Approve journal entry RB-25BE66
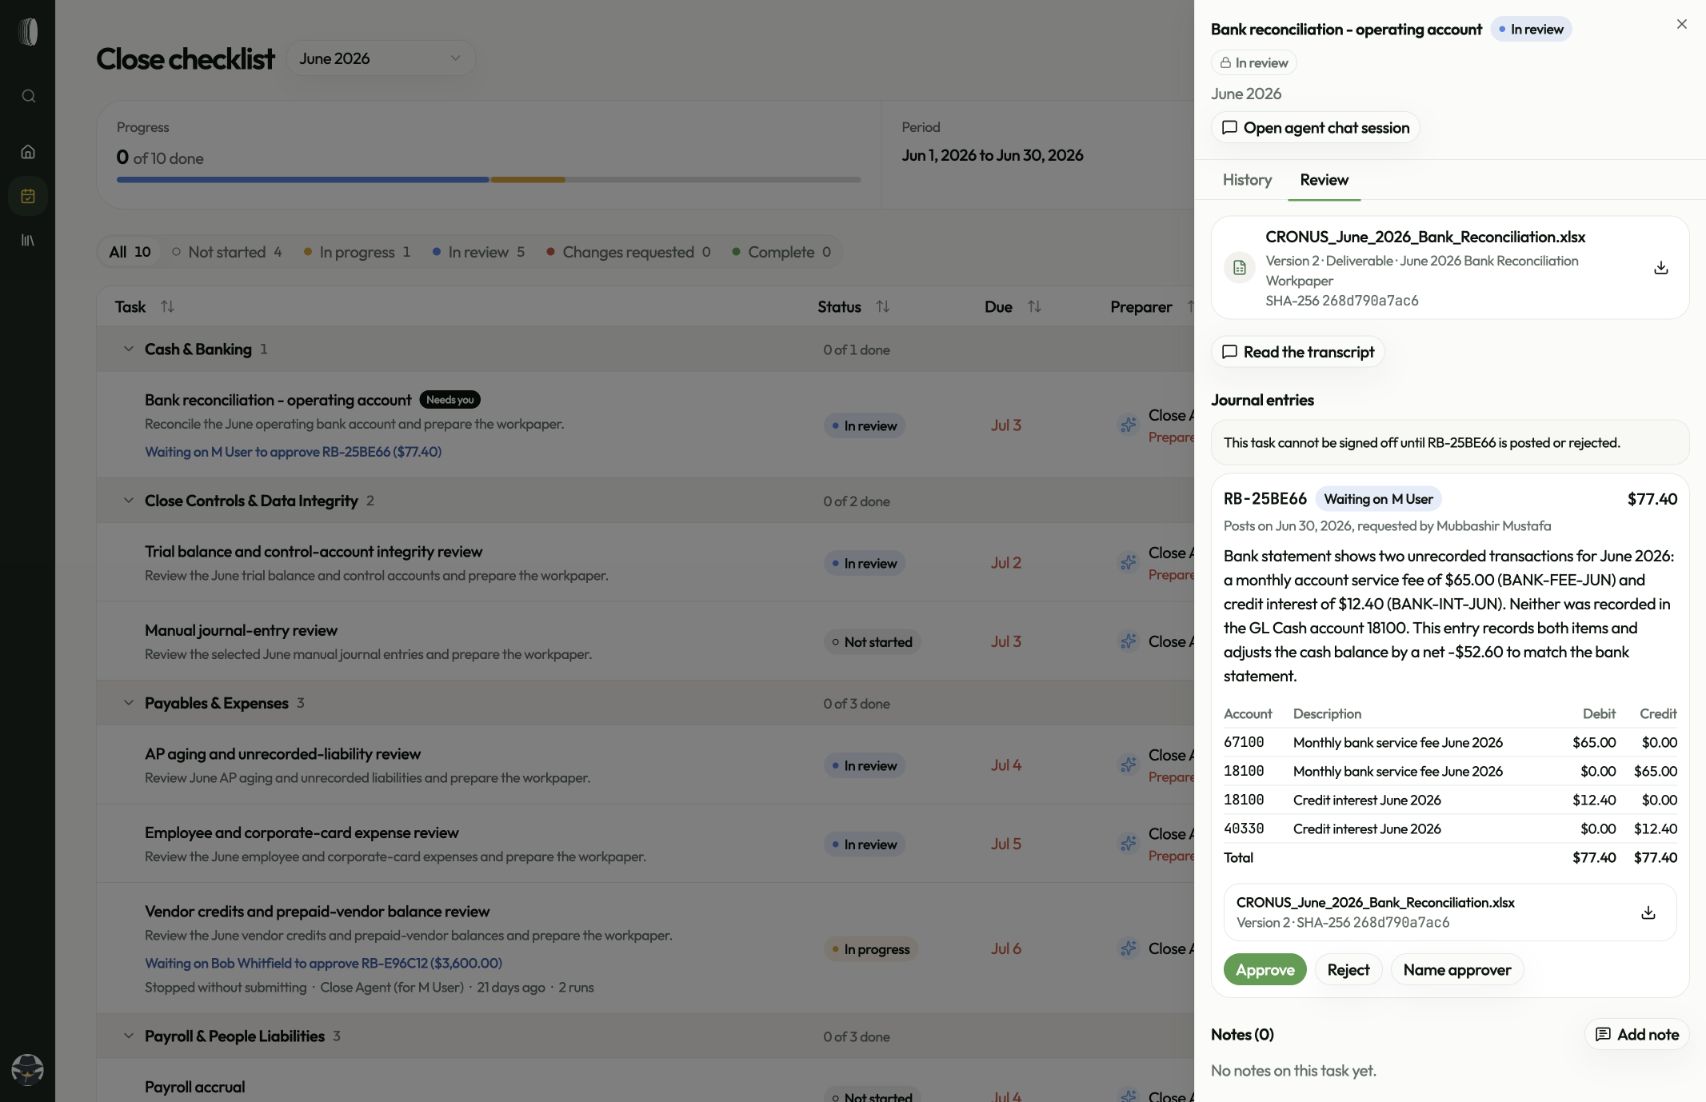The height and width of the screenshot is (1102, 1706). (x=1265, y=970)
